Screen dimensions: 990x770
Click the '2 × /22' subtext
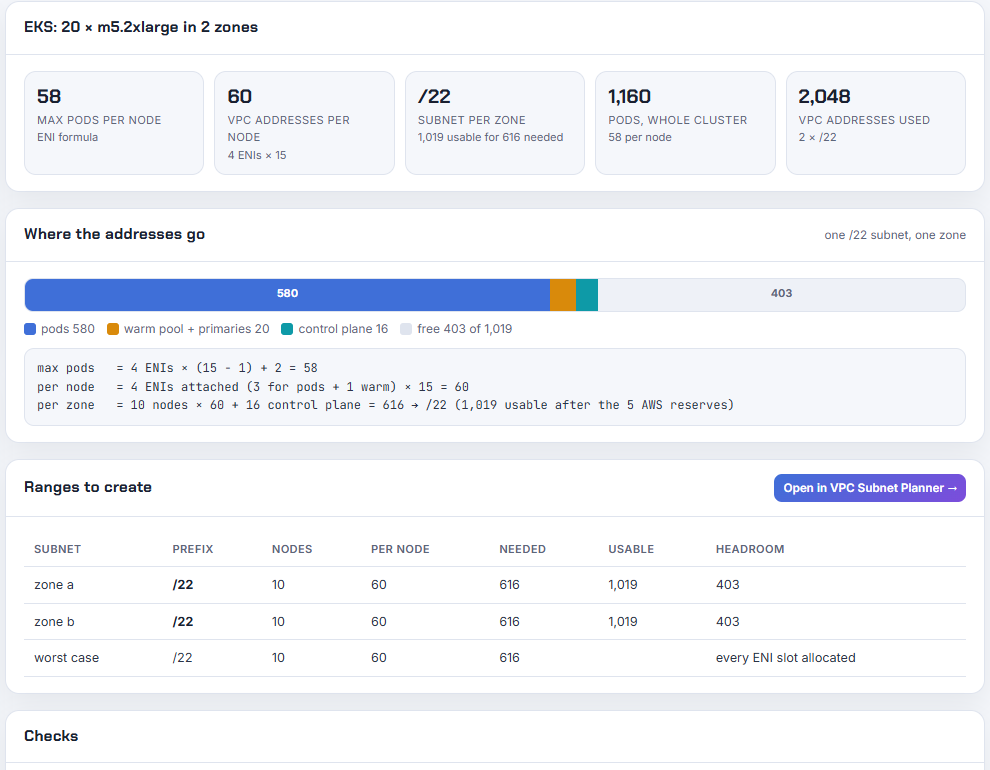coord(817,137)
